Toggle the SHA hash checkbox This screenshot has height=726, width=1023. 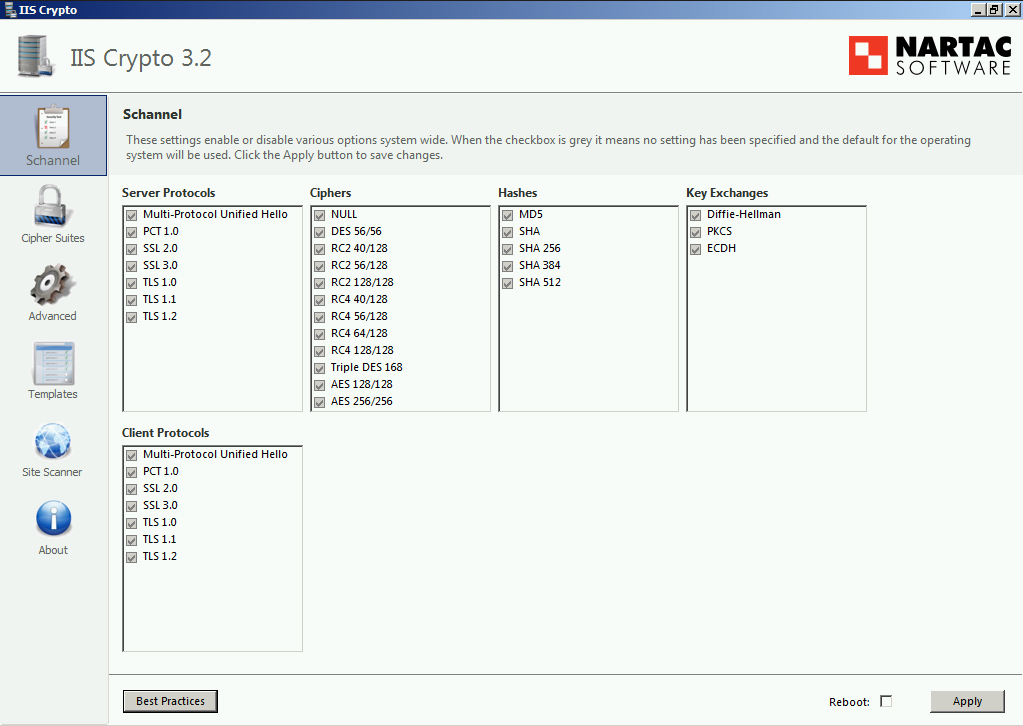[x=508, y=232]
